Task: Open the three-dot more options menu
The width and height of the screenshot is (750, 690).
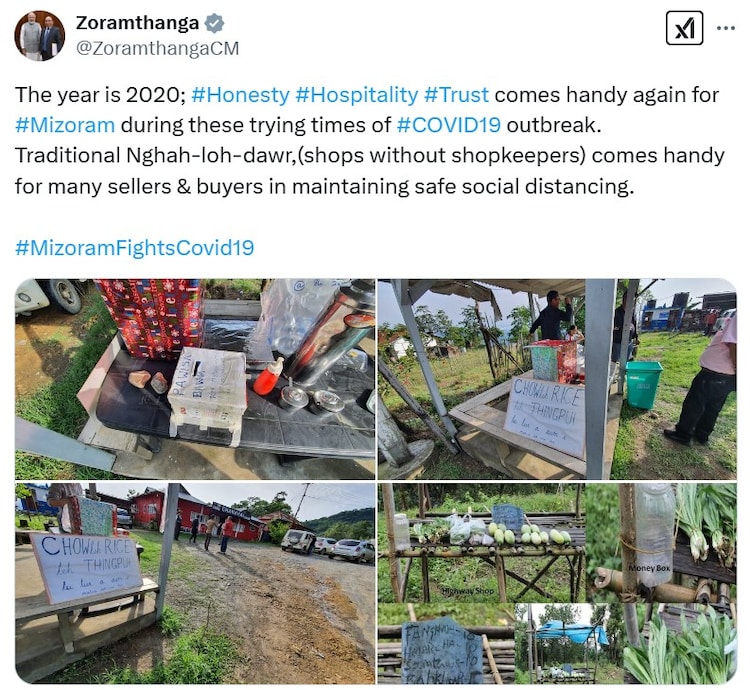Action: [x=726, y=28]
